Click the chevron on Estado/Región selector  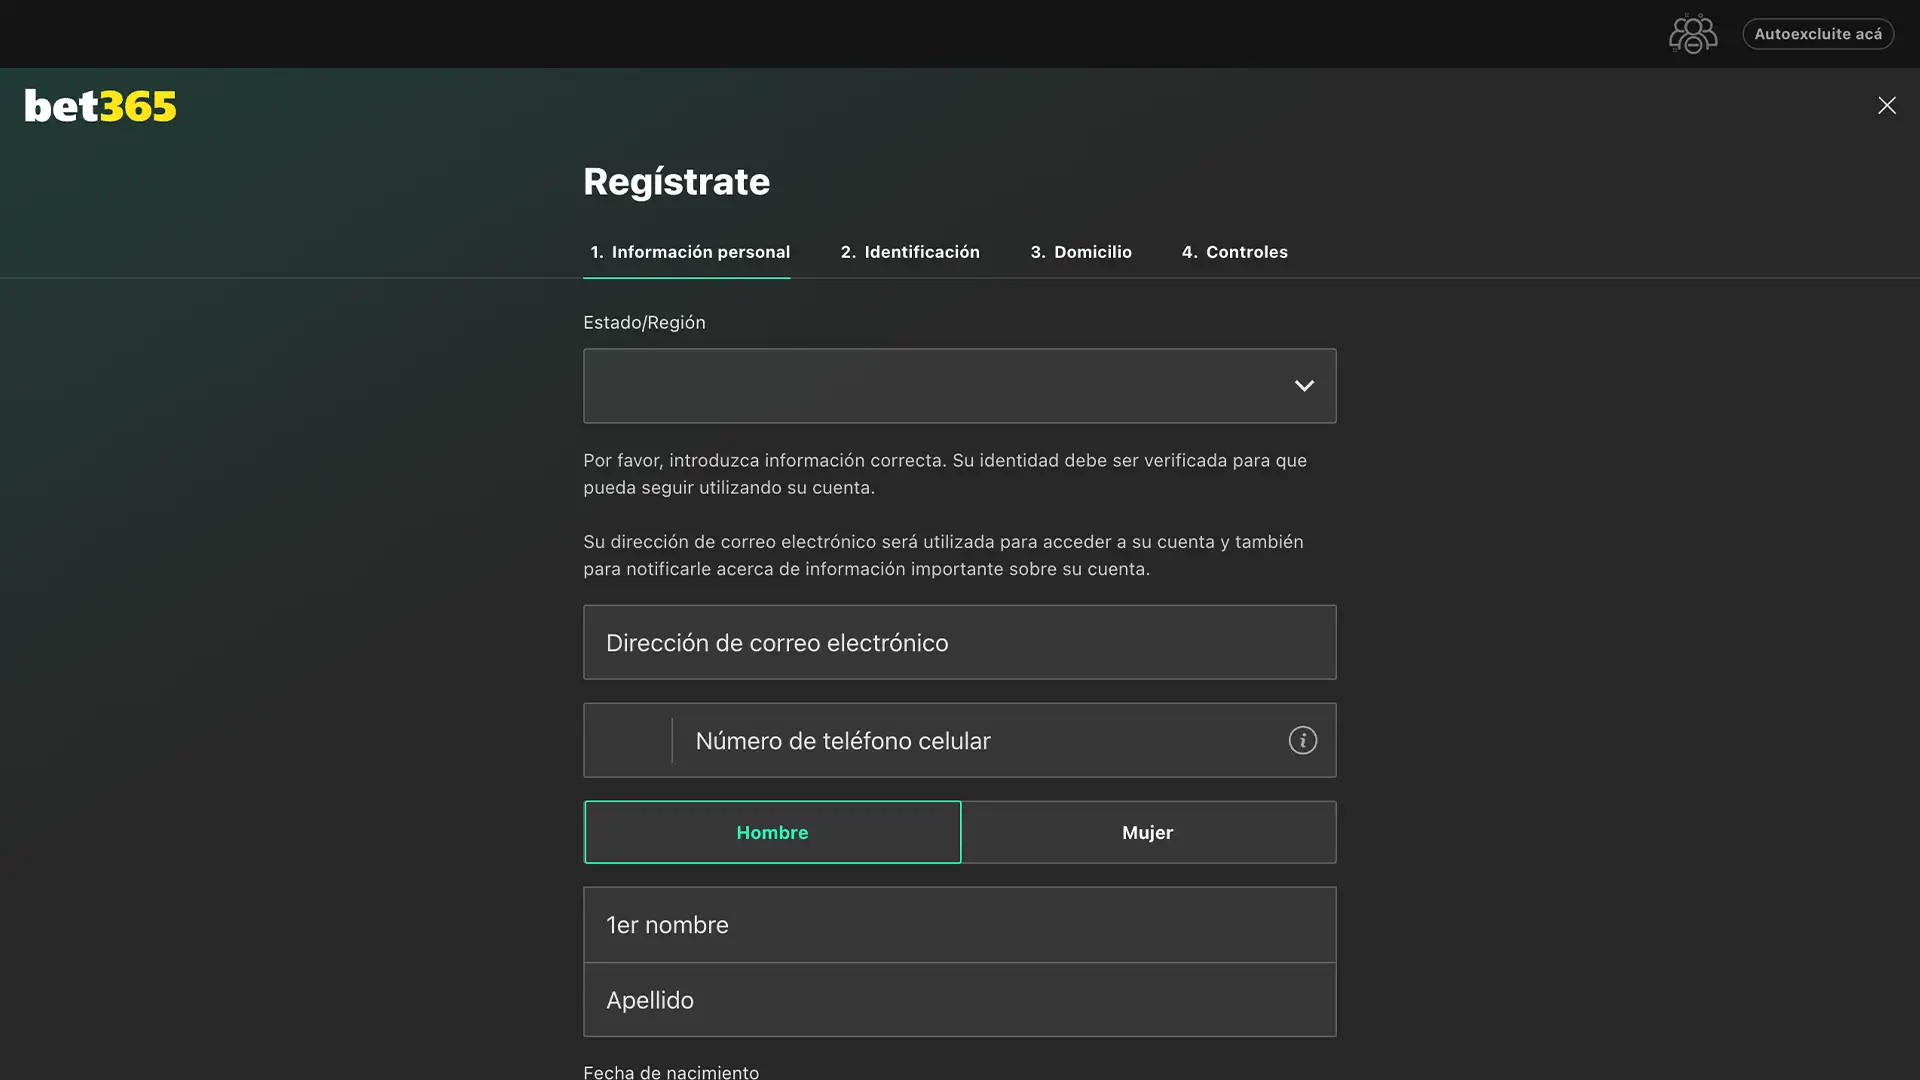[1304, 385]
